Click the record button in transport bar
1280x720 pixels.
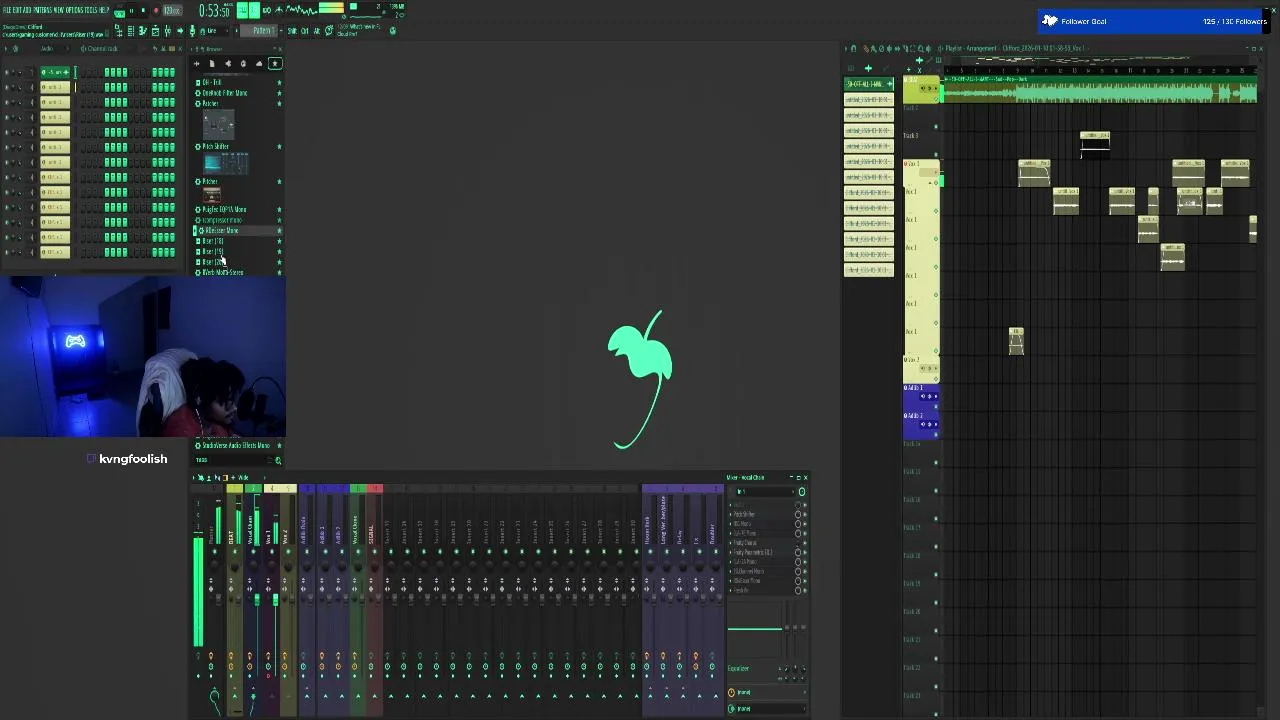tap(156, 11)
